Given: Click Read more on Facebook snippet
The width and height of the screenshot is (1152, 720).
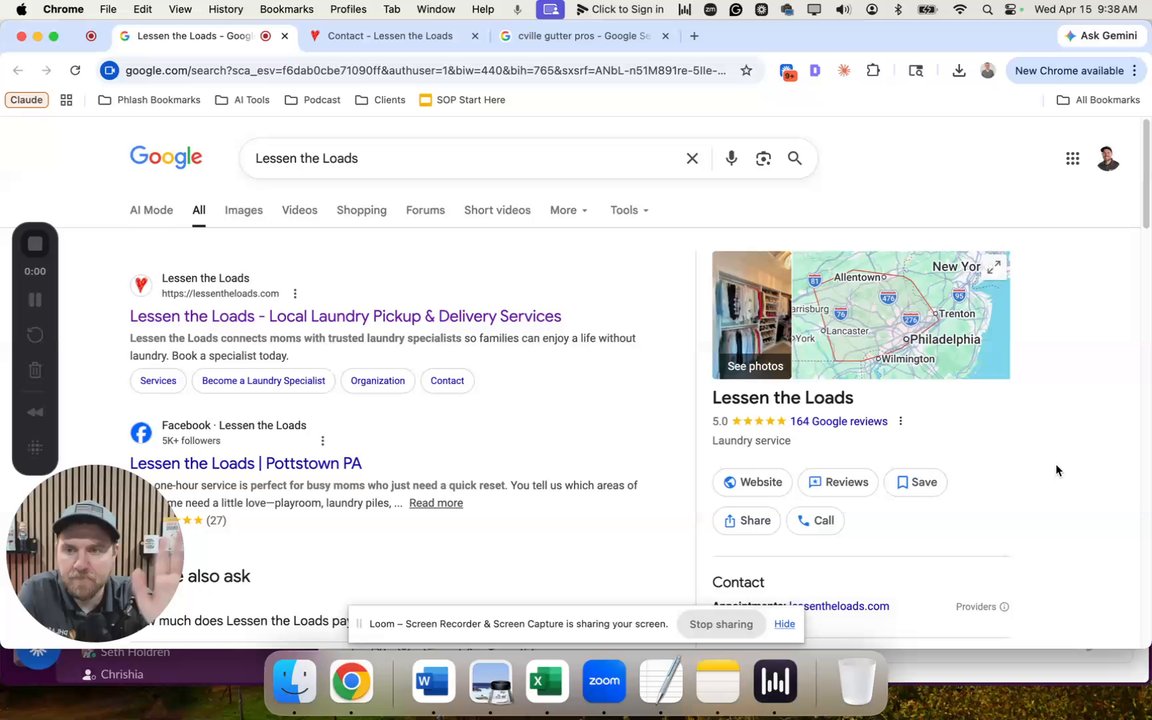Looking at the screenshot, I should click(436, 503).
